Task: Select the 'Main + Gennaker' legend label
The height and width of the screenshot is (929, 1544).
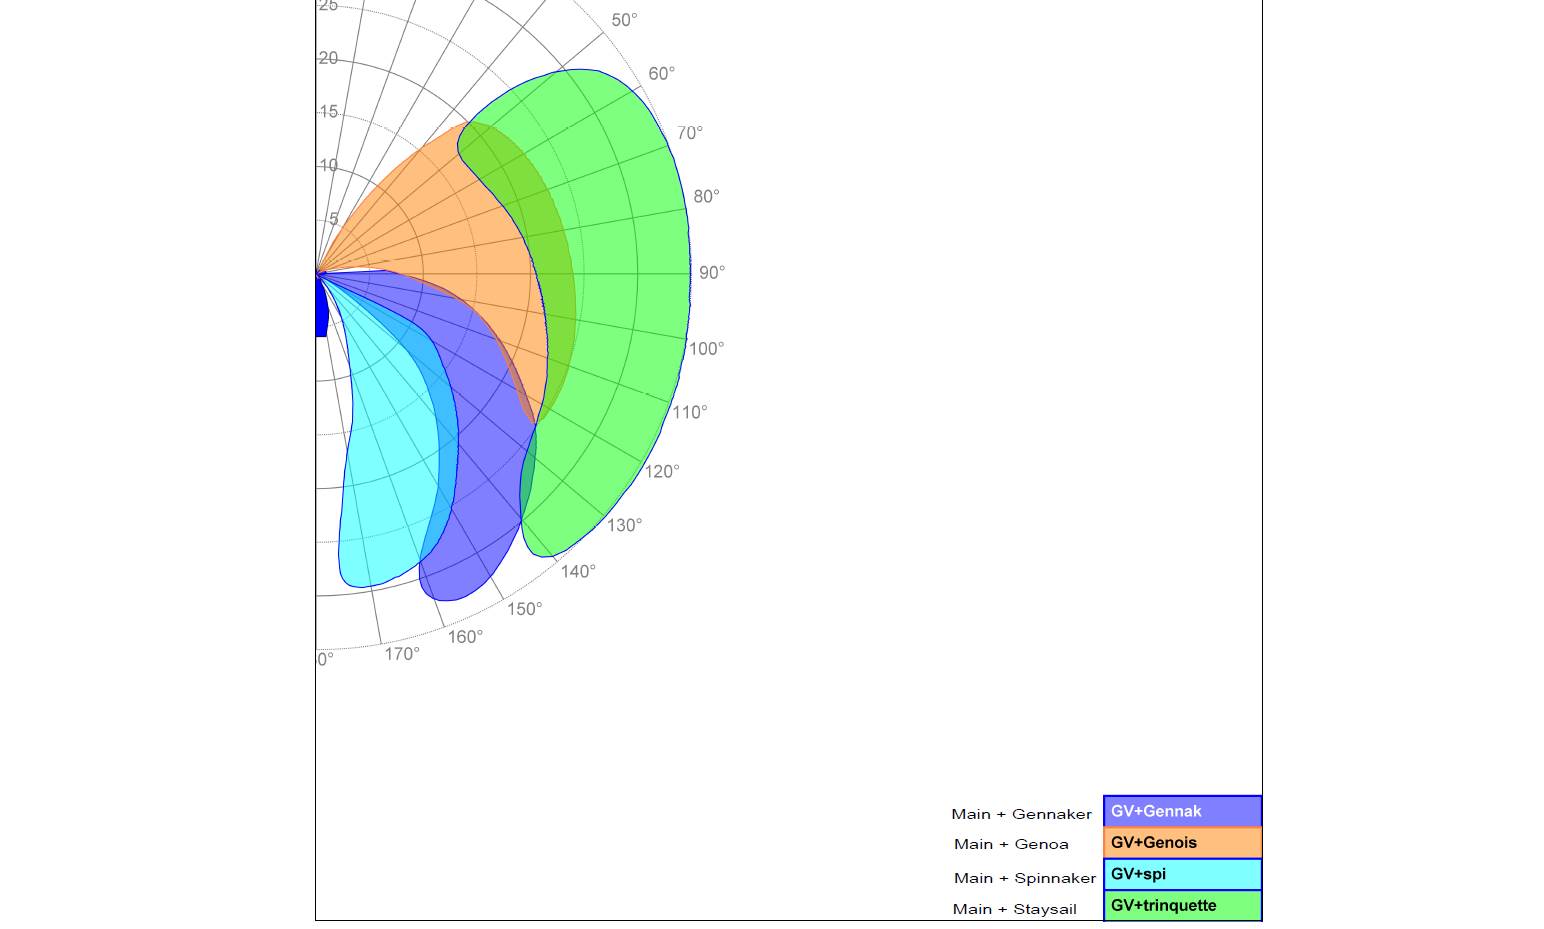Action: coord(1021,814)
